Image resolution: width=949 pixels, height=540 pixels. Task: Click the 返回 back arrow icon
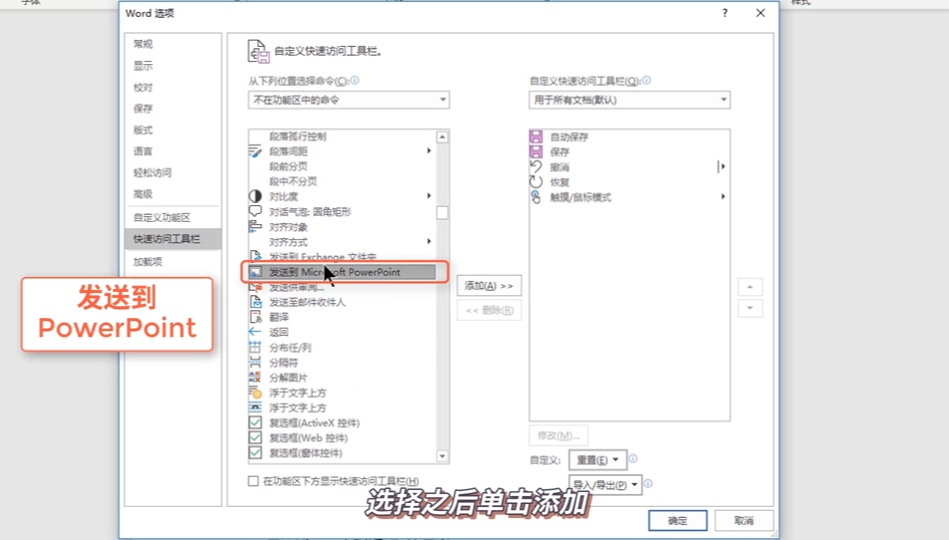(255, 332)
